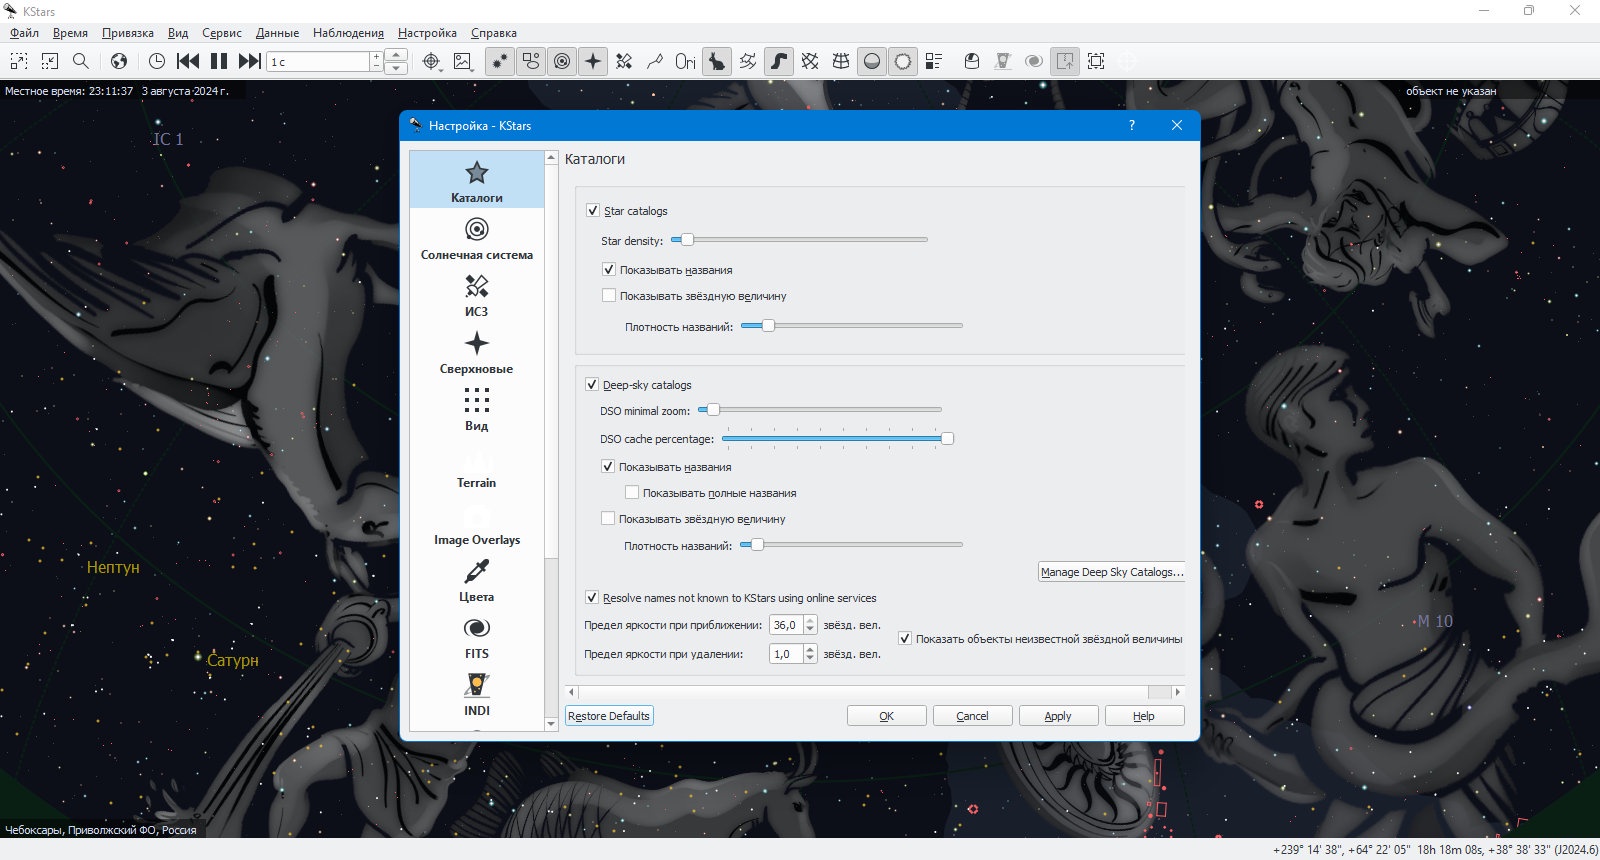The width and height of the screenshot is (1600, 860).
Task: Toggle satellites display in the toolbar
Action: 624,61
